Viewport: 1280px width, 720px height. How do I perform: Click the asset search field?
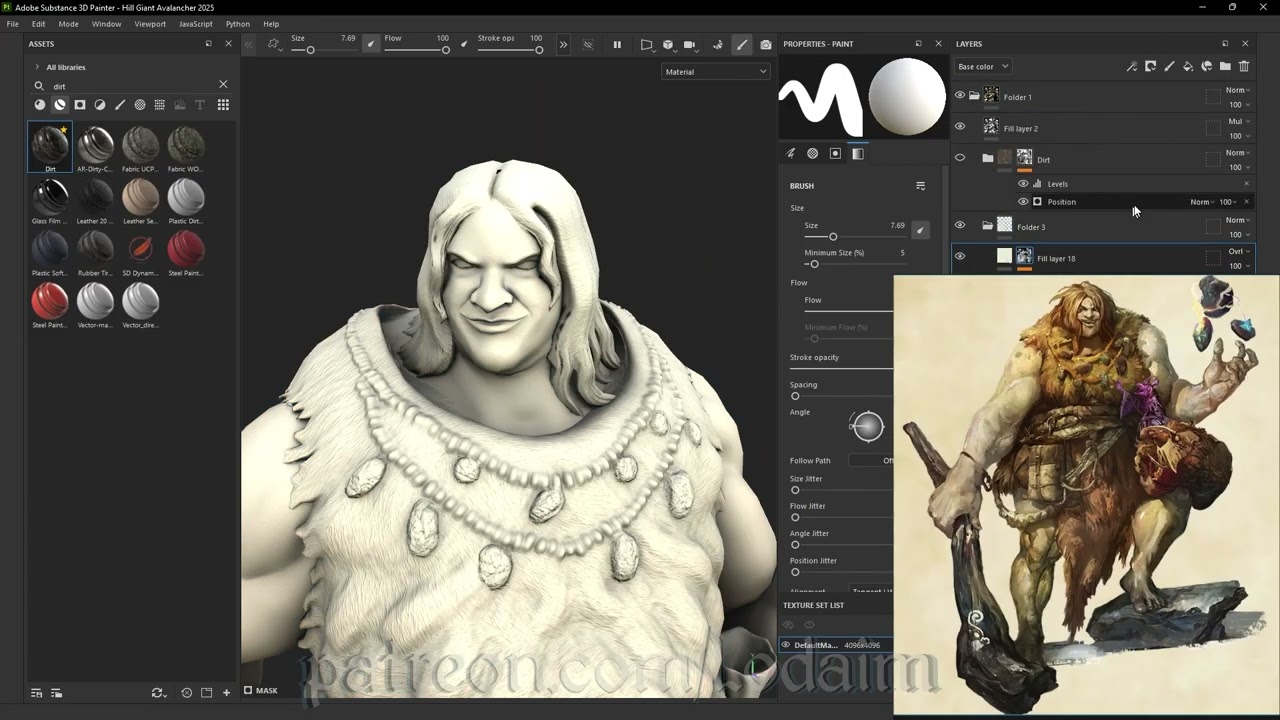pyautogui.click(x=131, y=86)
